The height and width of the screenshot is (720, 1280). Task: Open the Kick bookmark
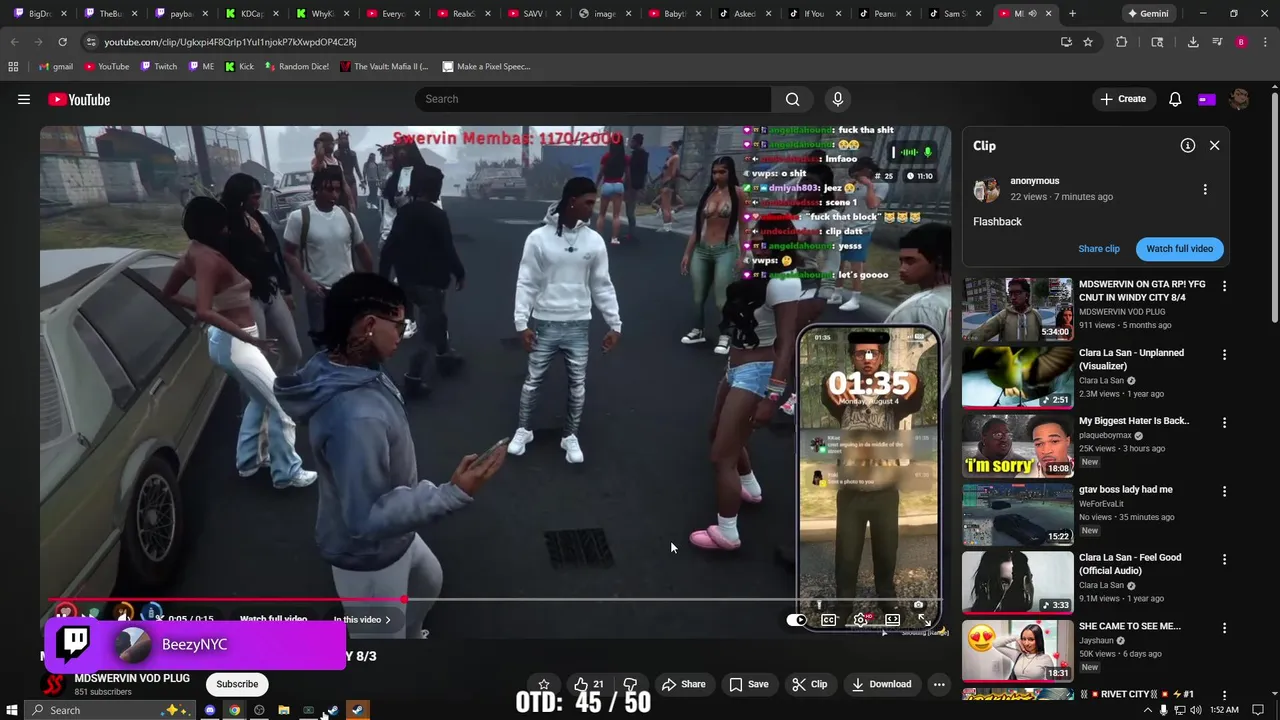pos(239,66)
